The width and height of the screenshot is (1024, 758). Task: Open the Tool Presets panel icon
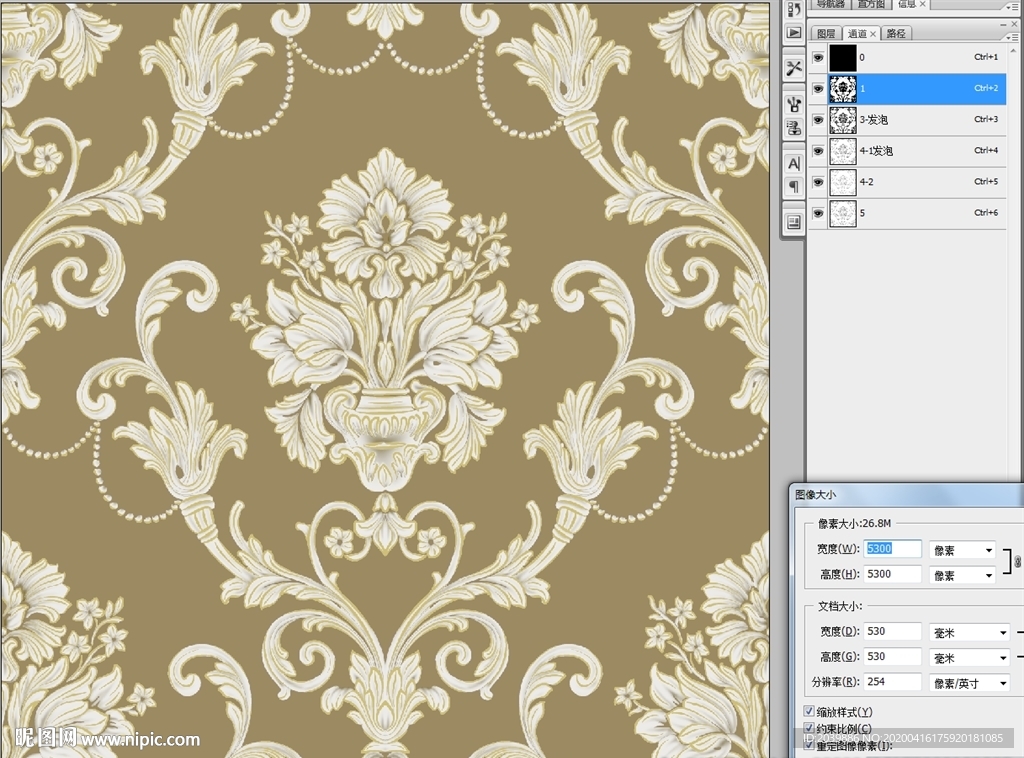click(x=794, y=68)
